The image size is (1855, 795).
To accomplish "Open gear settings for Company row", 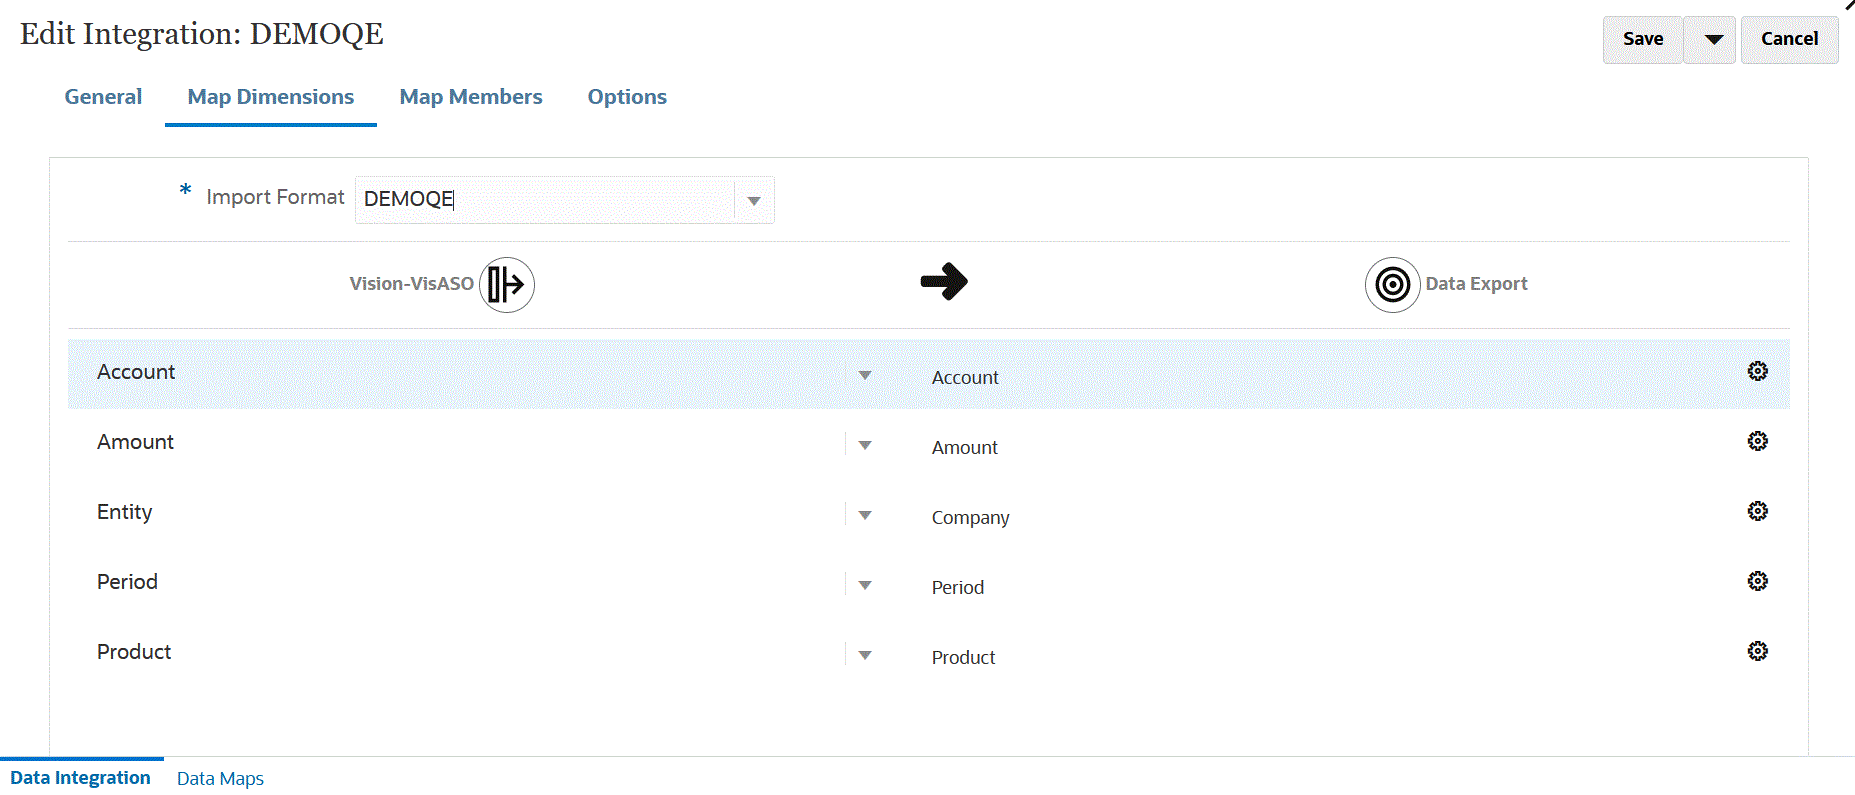I will (1757, 511).
